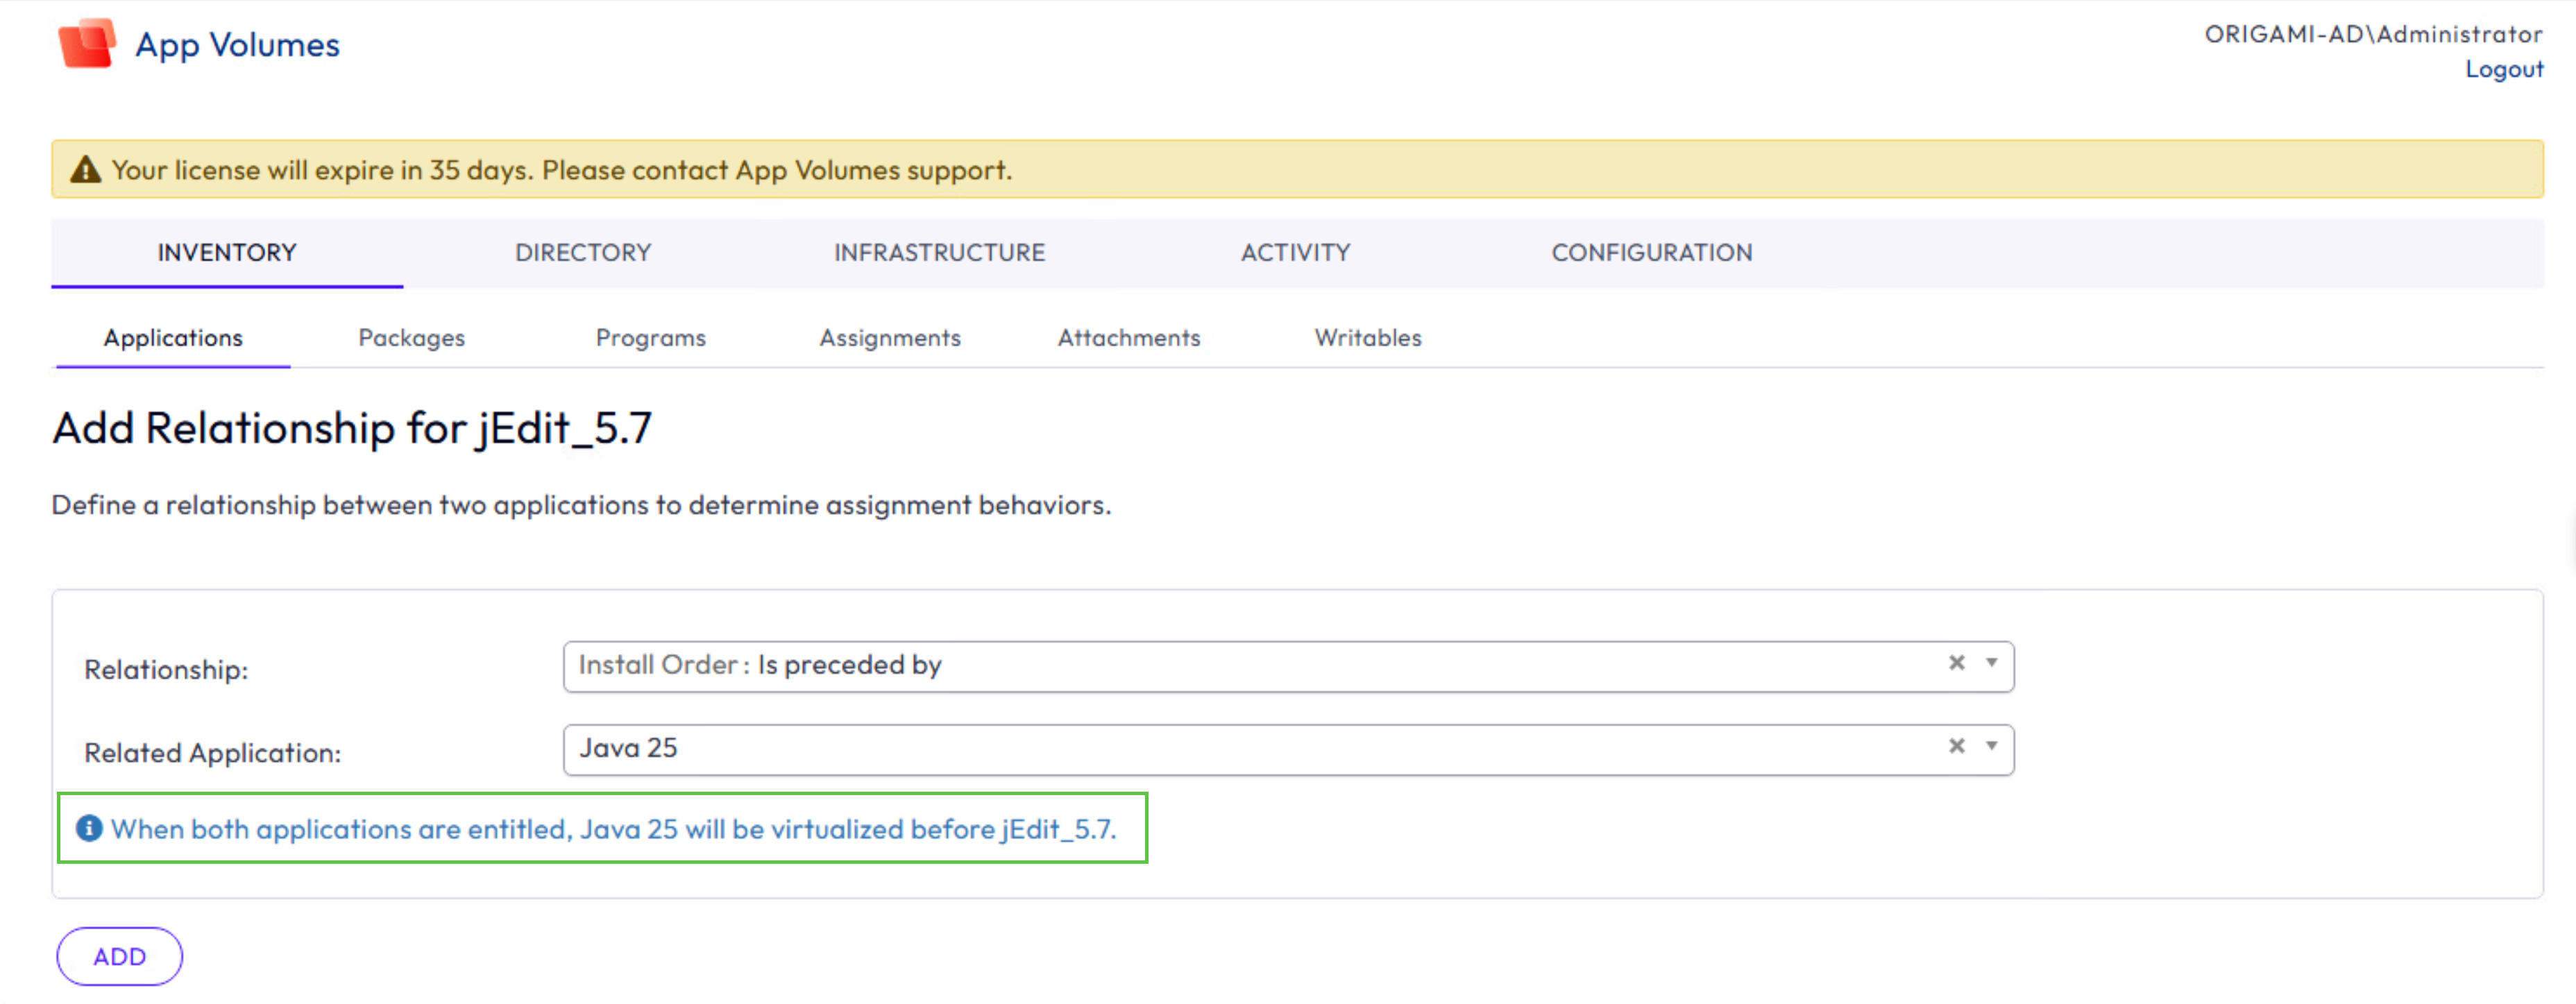Image resolution: width=2576 pixels, height=1004 pixels.
Task: Select the Applications sub-tab
Action: (x=173, y=338)
